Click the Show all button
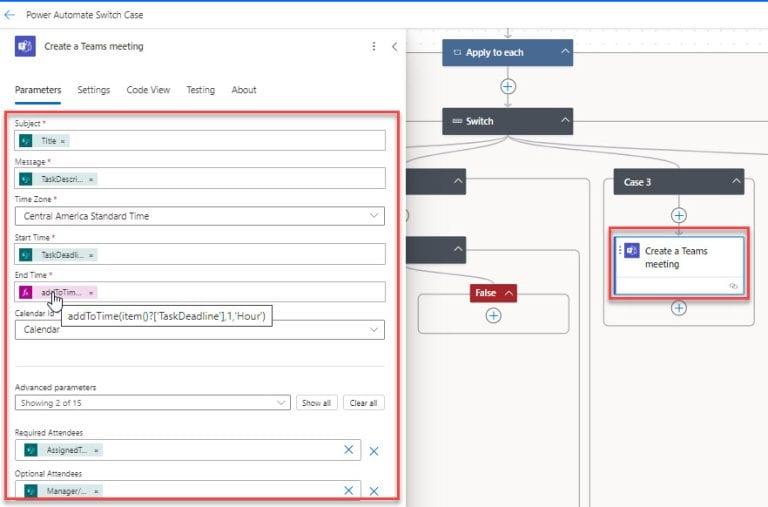Viewport: 768px width, 507px height. [x=316, y=403]
